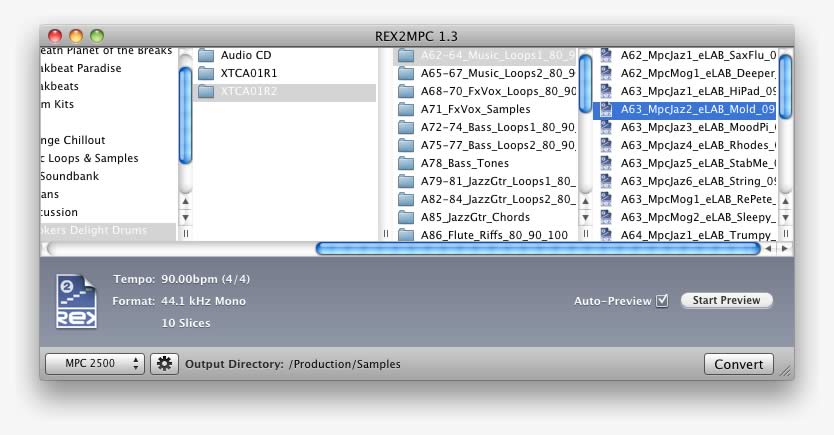Click the XTCA01R2 folder icon

click(x=206, y=91)
